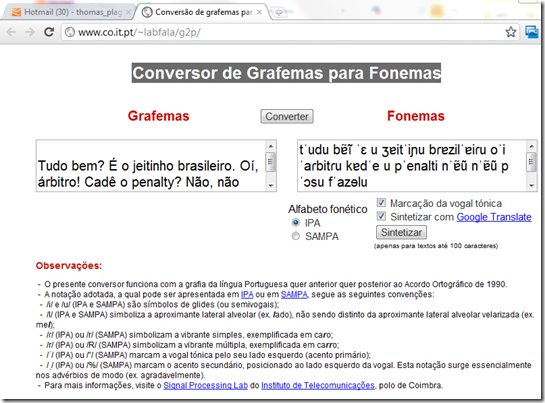Open the SAMPA link in observations

[294, 295]
